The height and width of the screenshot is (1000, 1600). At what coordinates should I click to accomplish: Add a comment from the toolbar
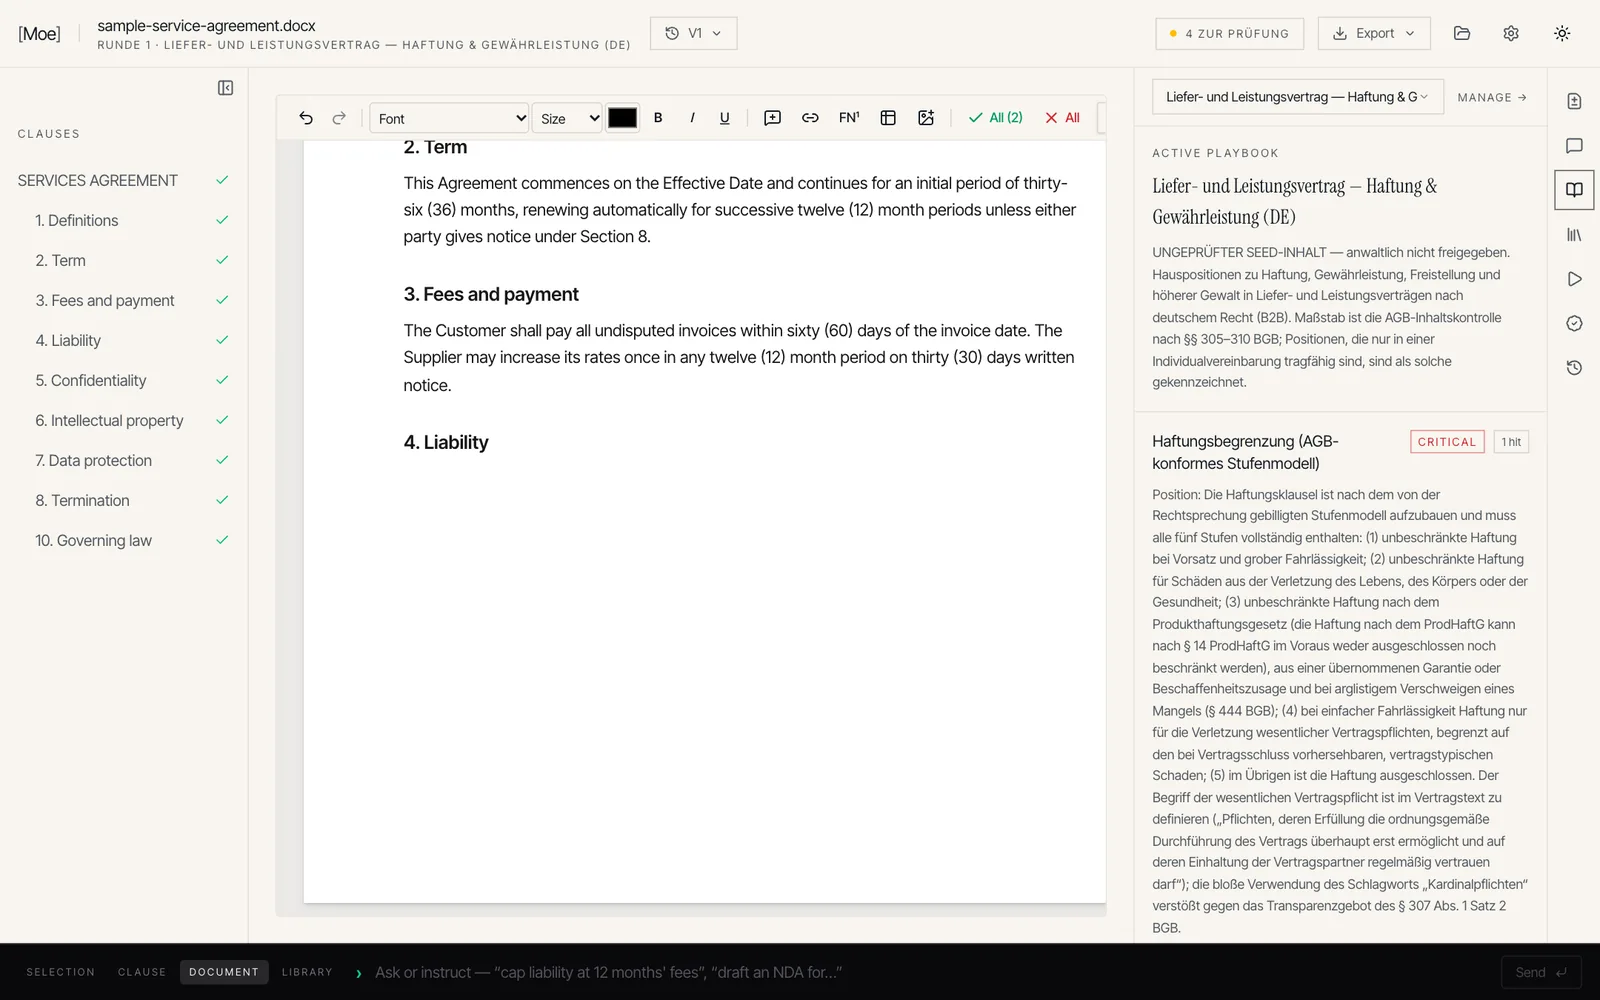click(x=772, y=118)
